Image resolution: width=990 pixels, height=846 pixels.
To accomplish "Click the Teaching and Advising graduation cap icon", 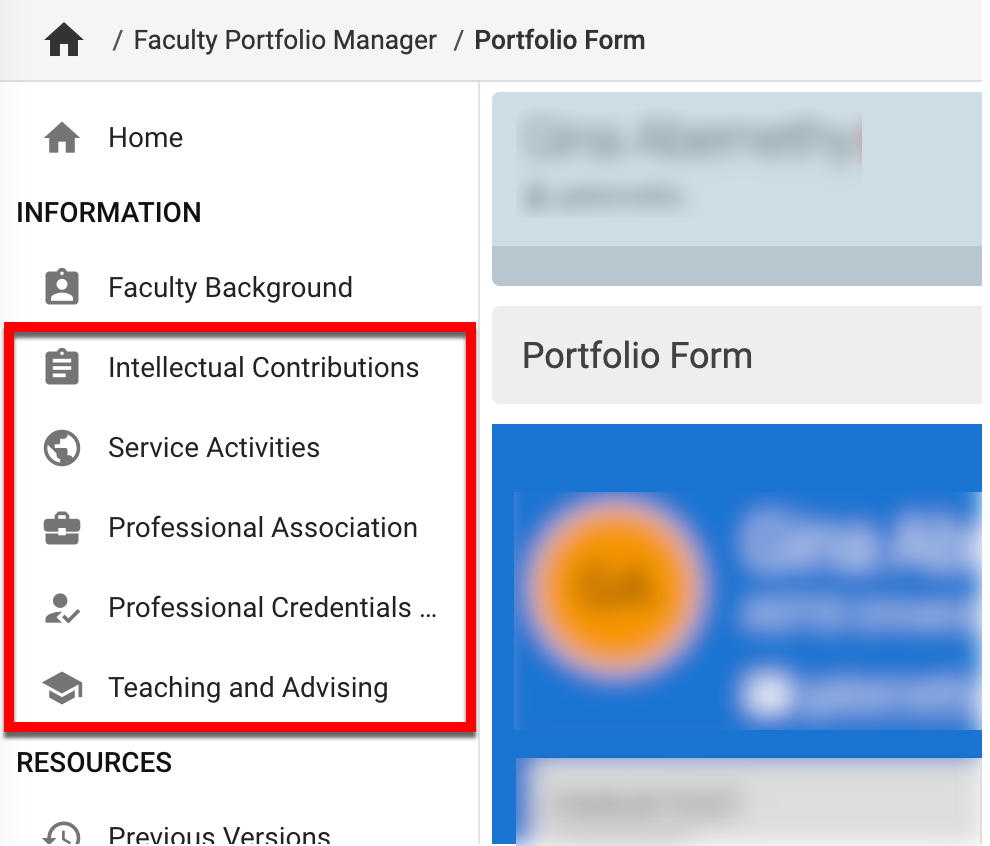I will click(x=62, y=688).
